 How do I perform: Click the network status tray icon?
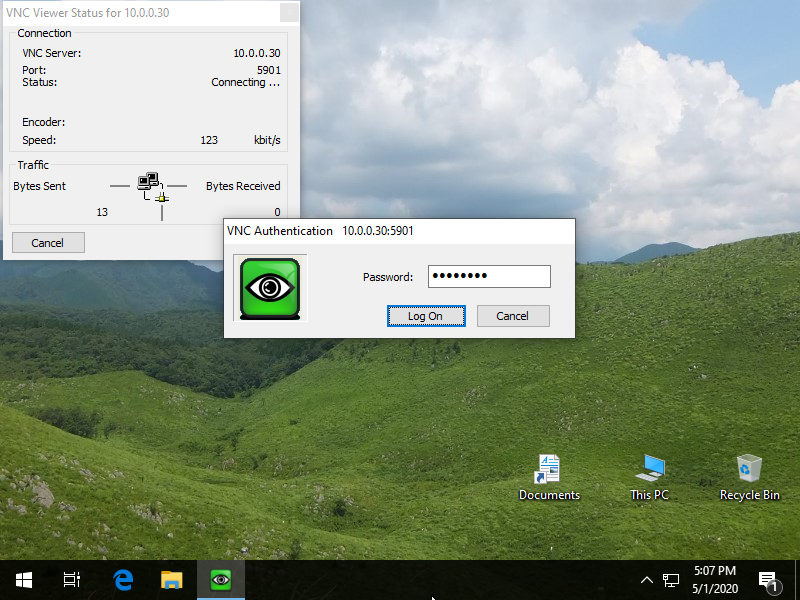click(671, 580)
